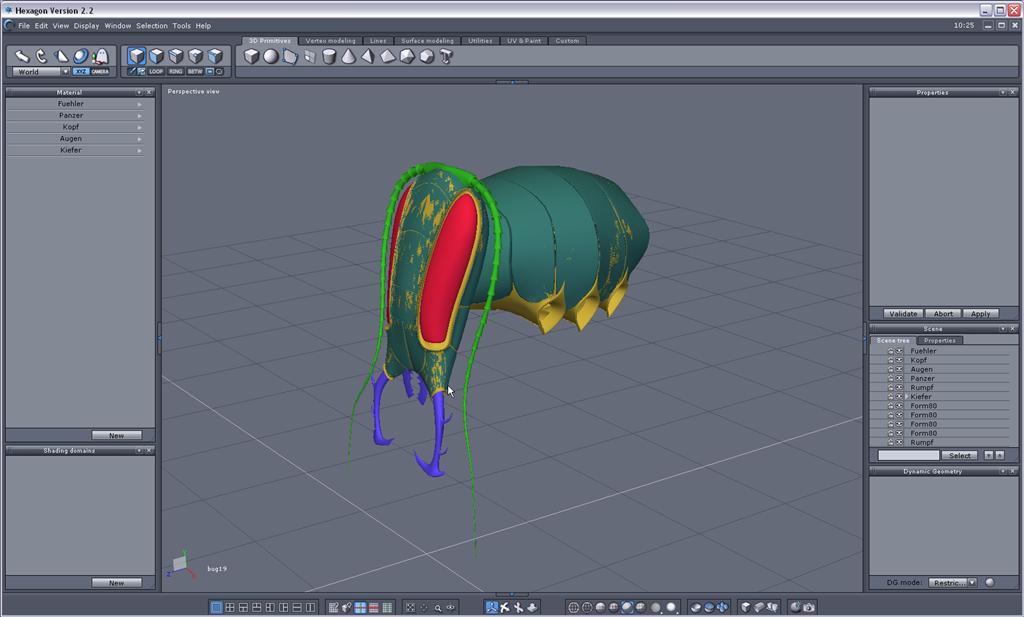Click the Select button in Scene panel
This screenshot has width=1024, height=617.
click(960, 455)
